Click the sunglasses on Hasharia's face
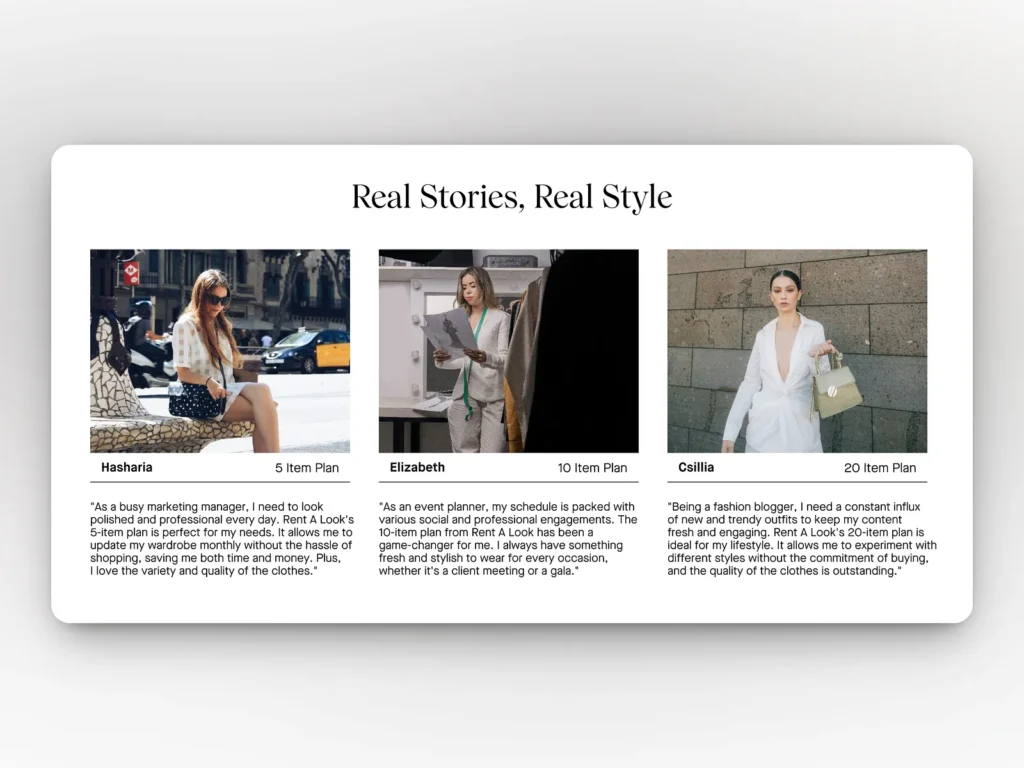Image resolution: width=1024 pixels, height=768 pixels. 217,300
